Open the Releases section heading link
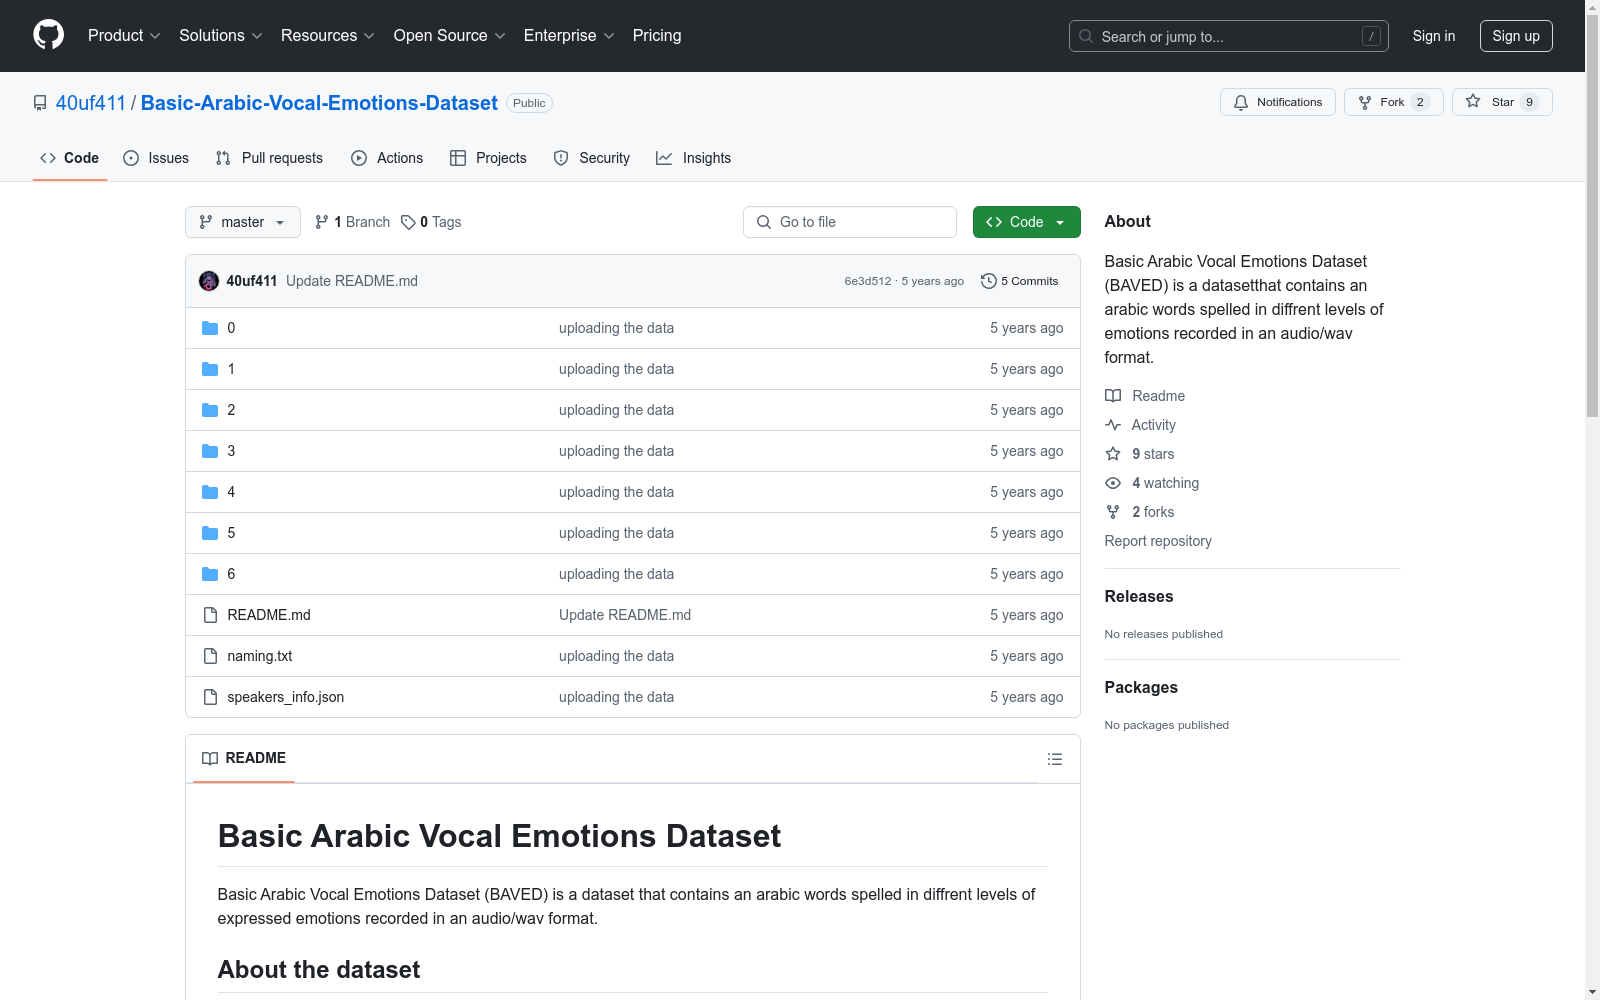The image size is (1600, 1000). 1139,596
